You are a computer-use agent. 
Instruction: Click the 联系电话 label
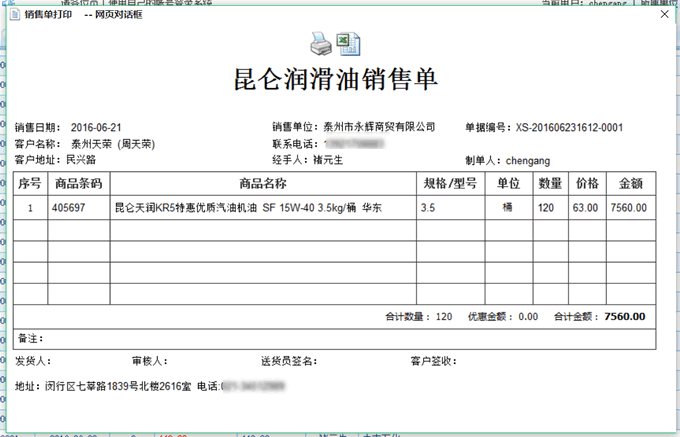pos(295,144)
